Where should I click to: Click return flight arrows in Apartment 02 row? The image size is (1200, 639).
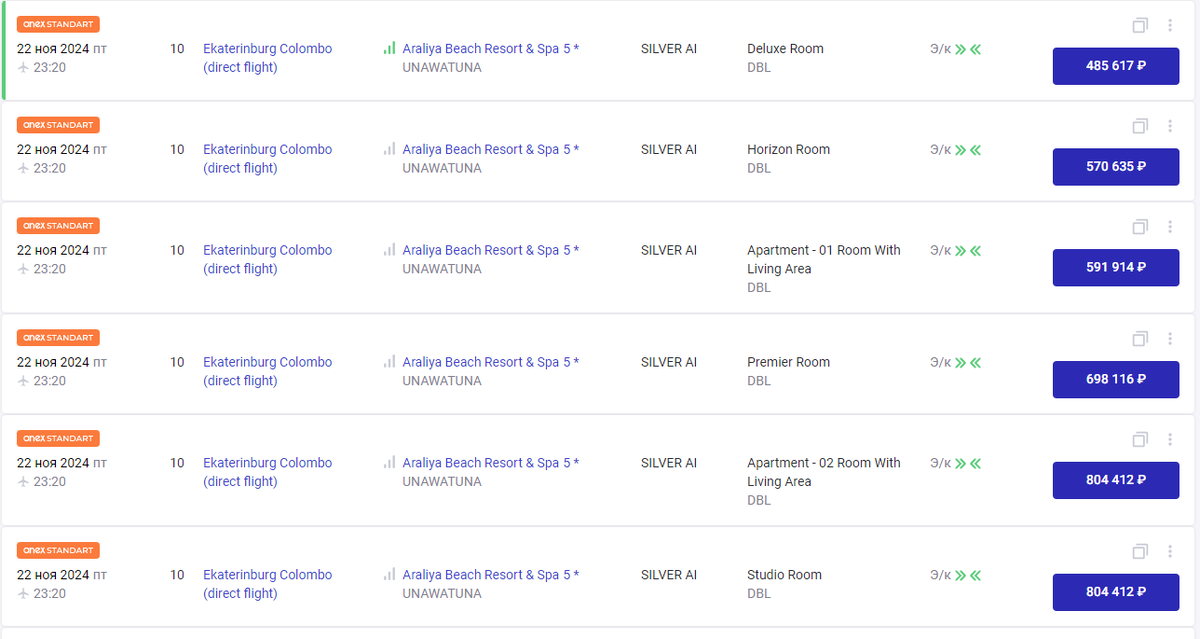975,464
